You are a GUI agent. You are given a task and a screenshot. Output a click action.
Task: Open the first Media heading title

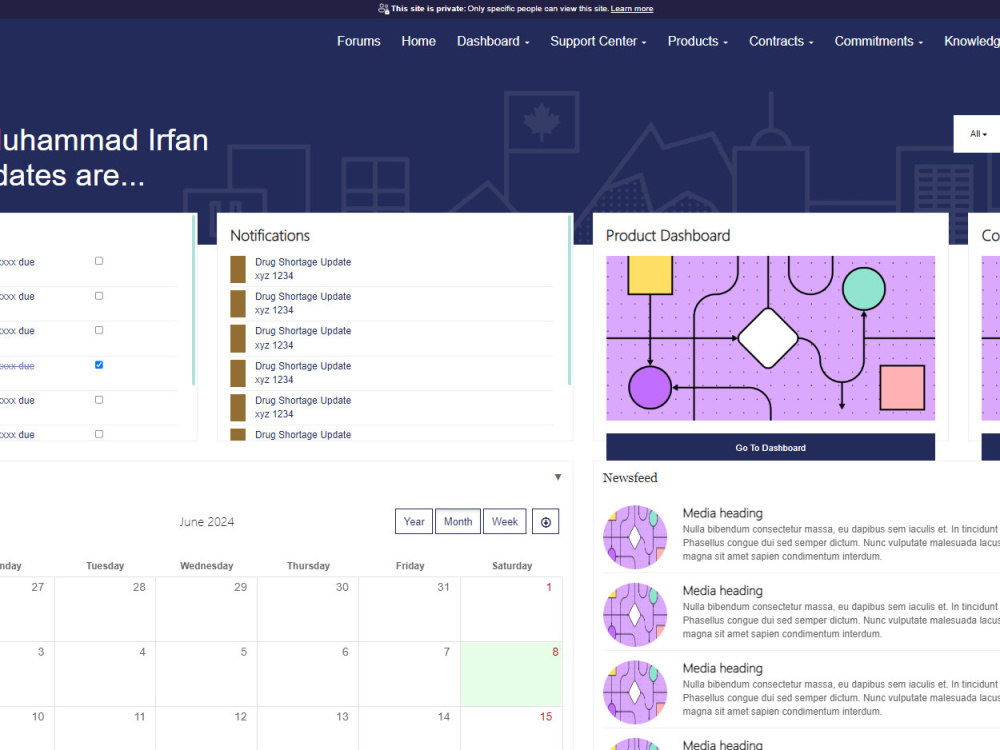pyautogui.click(x=723, y=513)
